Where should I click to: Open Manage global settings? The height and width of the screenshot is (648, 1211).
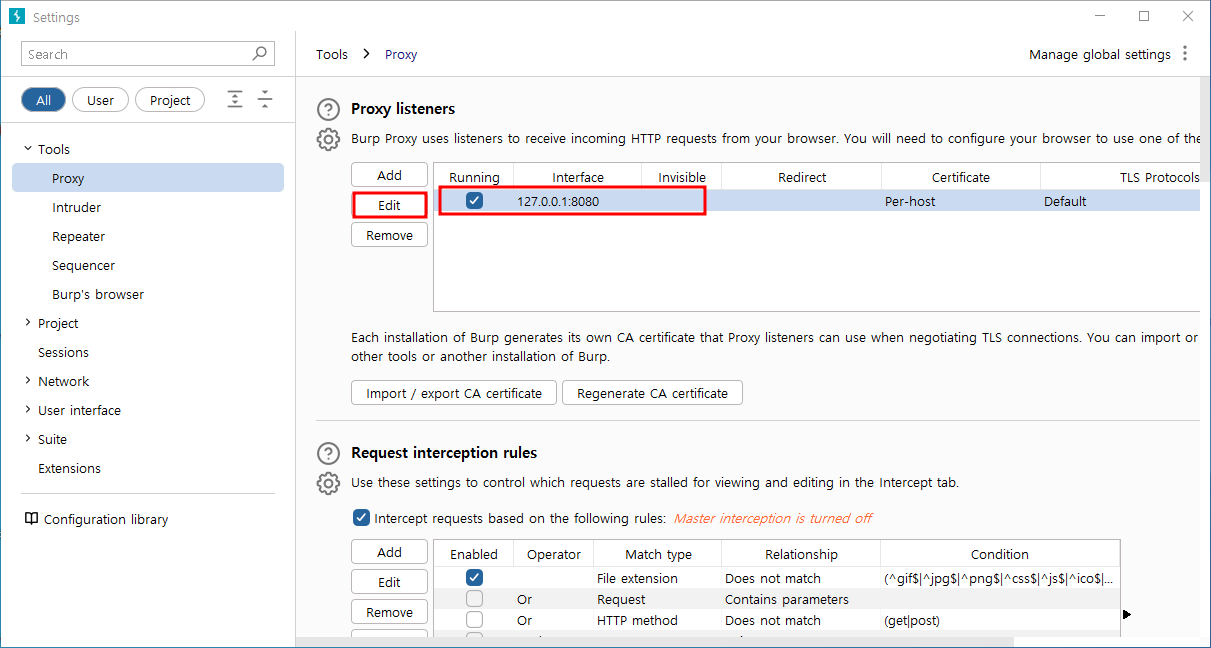[1100, 54]
